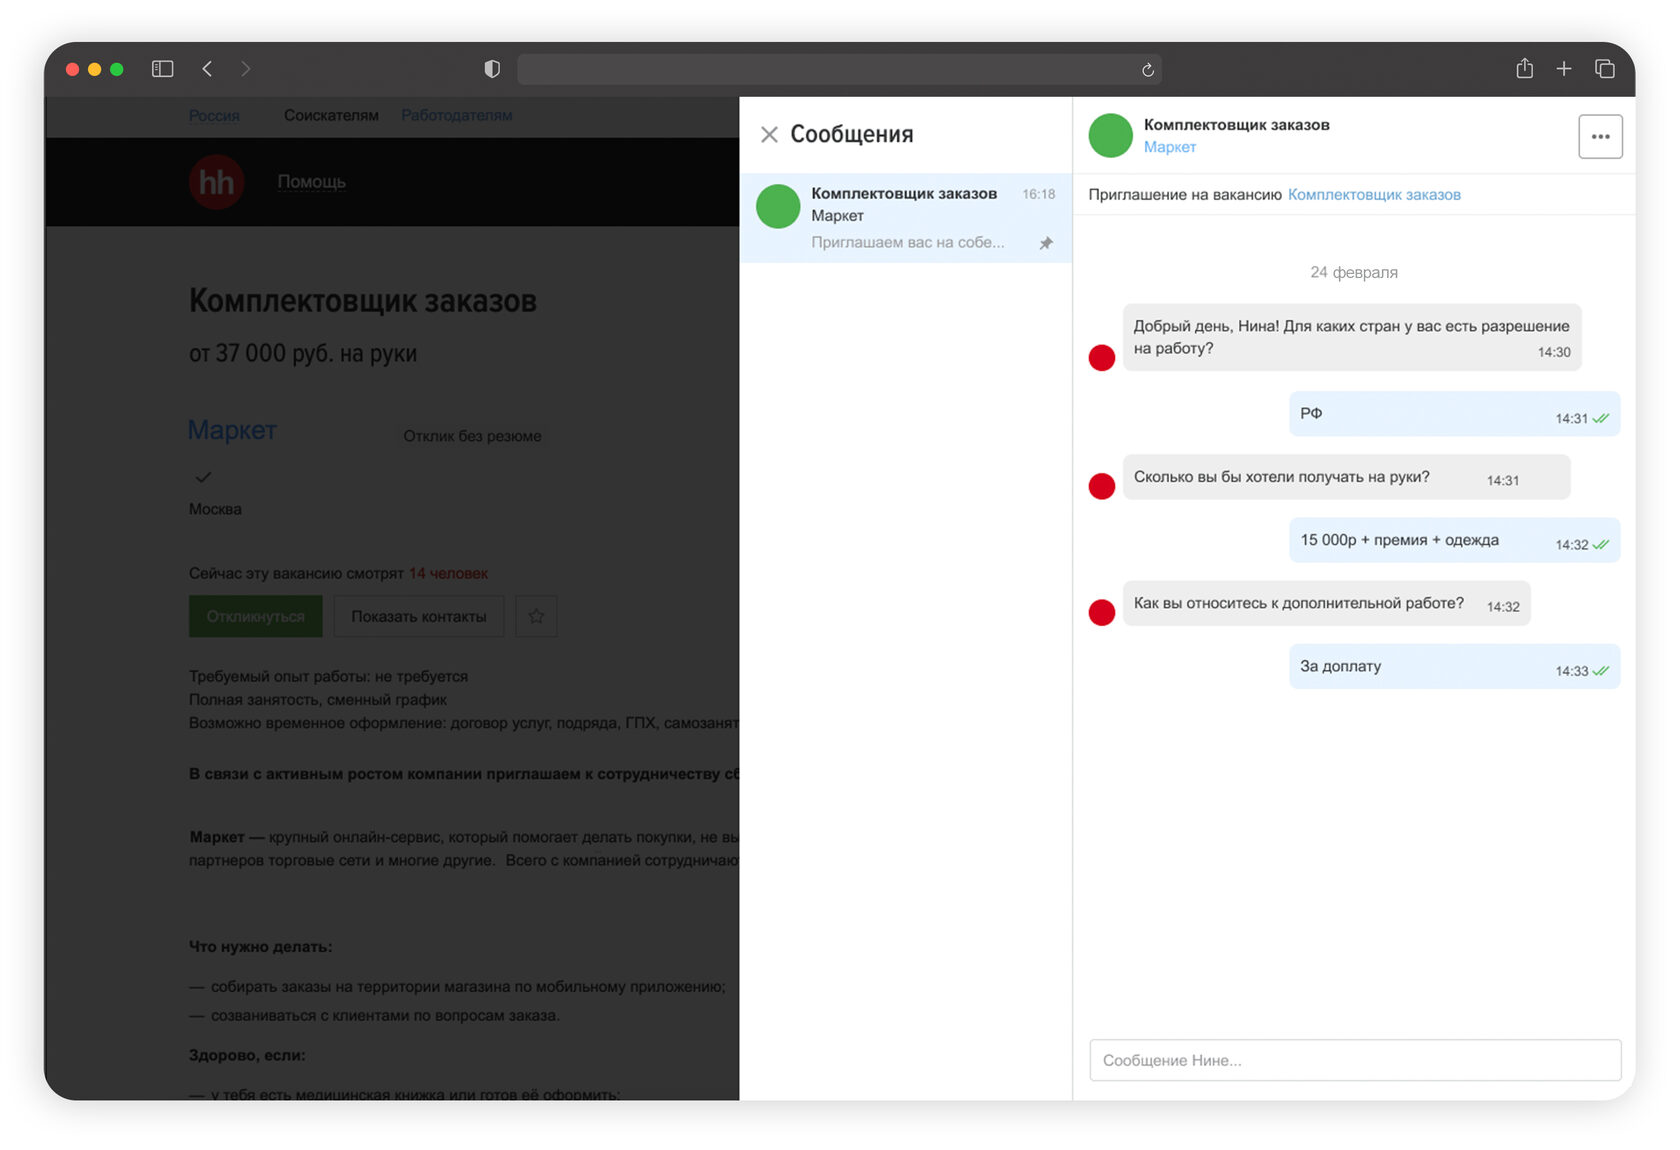Click 'Как вы относитесь к дополнительной работе?' message
The height and width of the screenshot is (1150, 1680).
1326,603
